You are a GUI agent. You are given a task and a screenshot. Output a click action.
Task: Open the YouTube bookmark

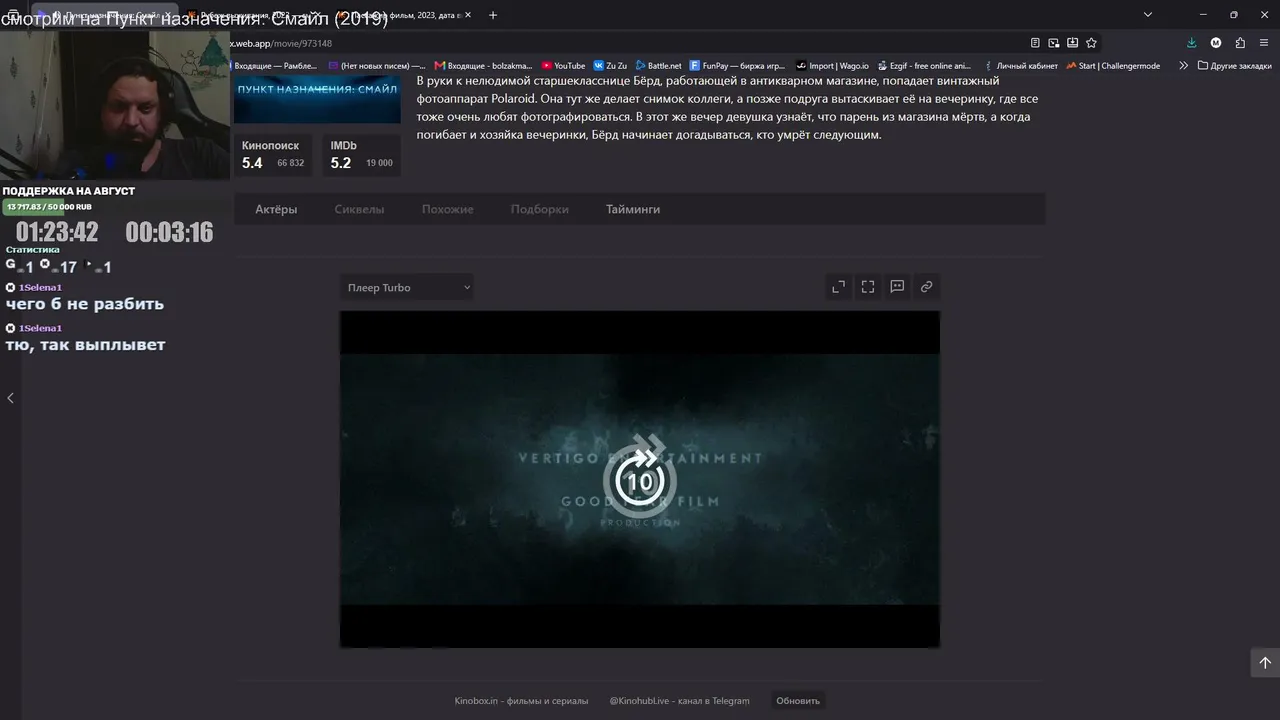[x=563, y=66]
